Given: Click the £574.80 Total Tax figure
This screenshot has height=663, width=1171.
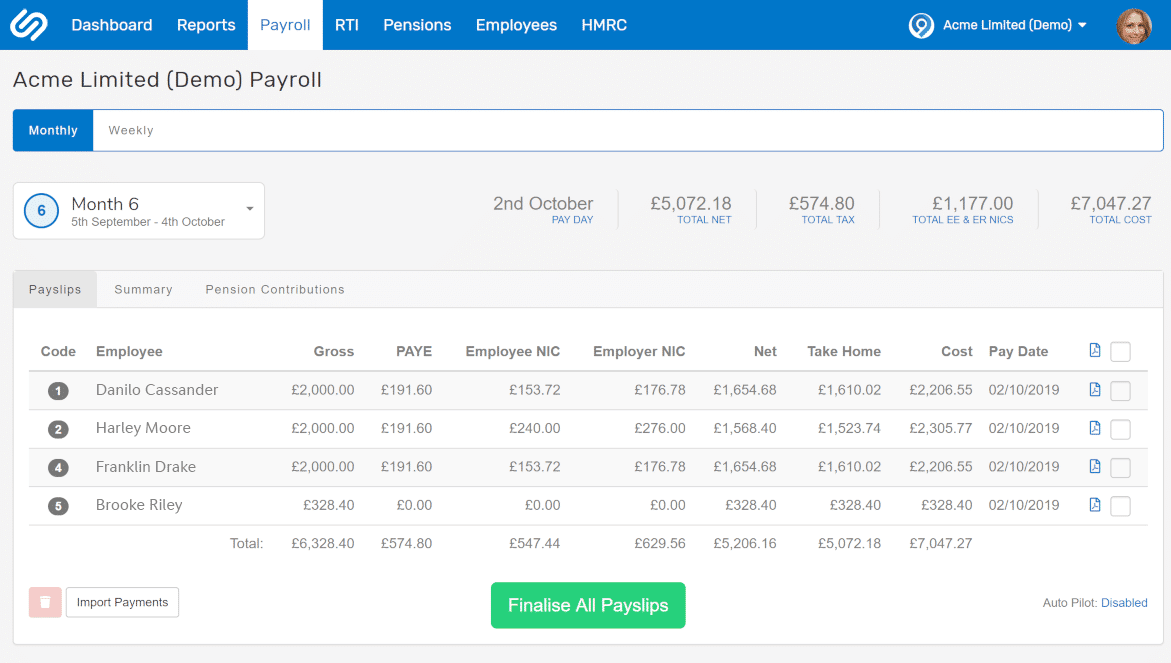Looking at the screenshot, I should pos(821,203).
